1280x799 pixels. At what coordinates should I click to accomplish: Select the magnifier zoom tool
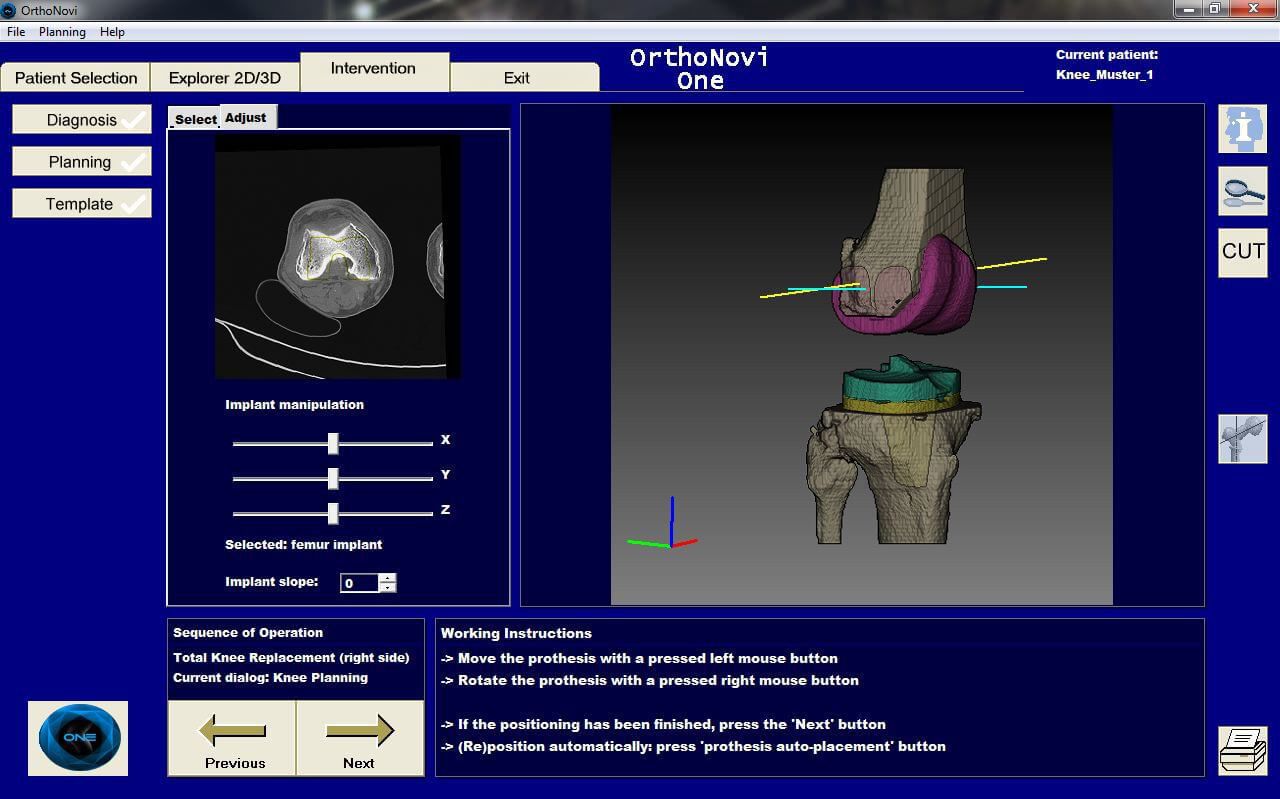(x=1242, y=190)
